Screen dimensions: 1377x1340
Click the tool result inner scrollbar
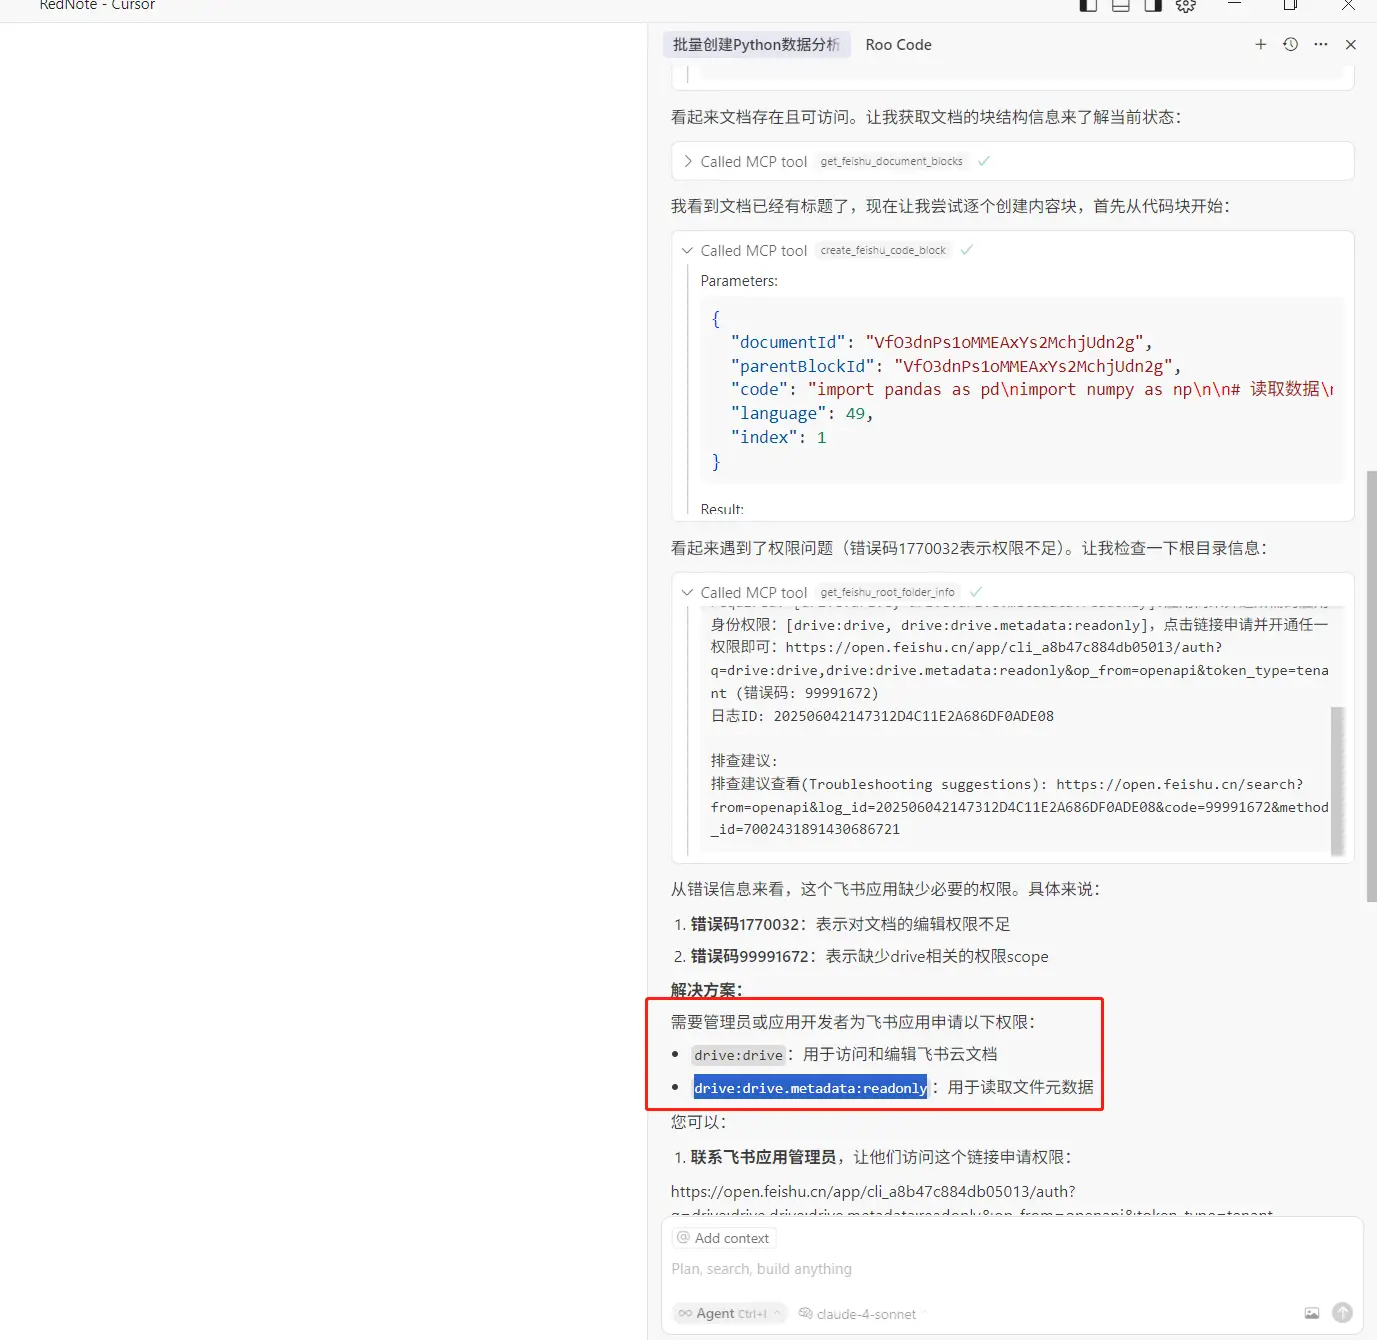[1337, 781]
